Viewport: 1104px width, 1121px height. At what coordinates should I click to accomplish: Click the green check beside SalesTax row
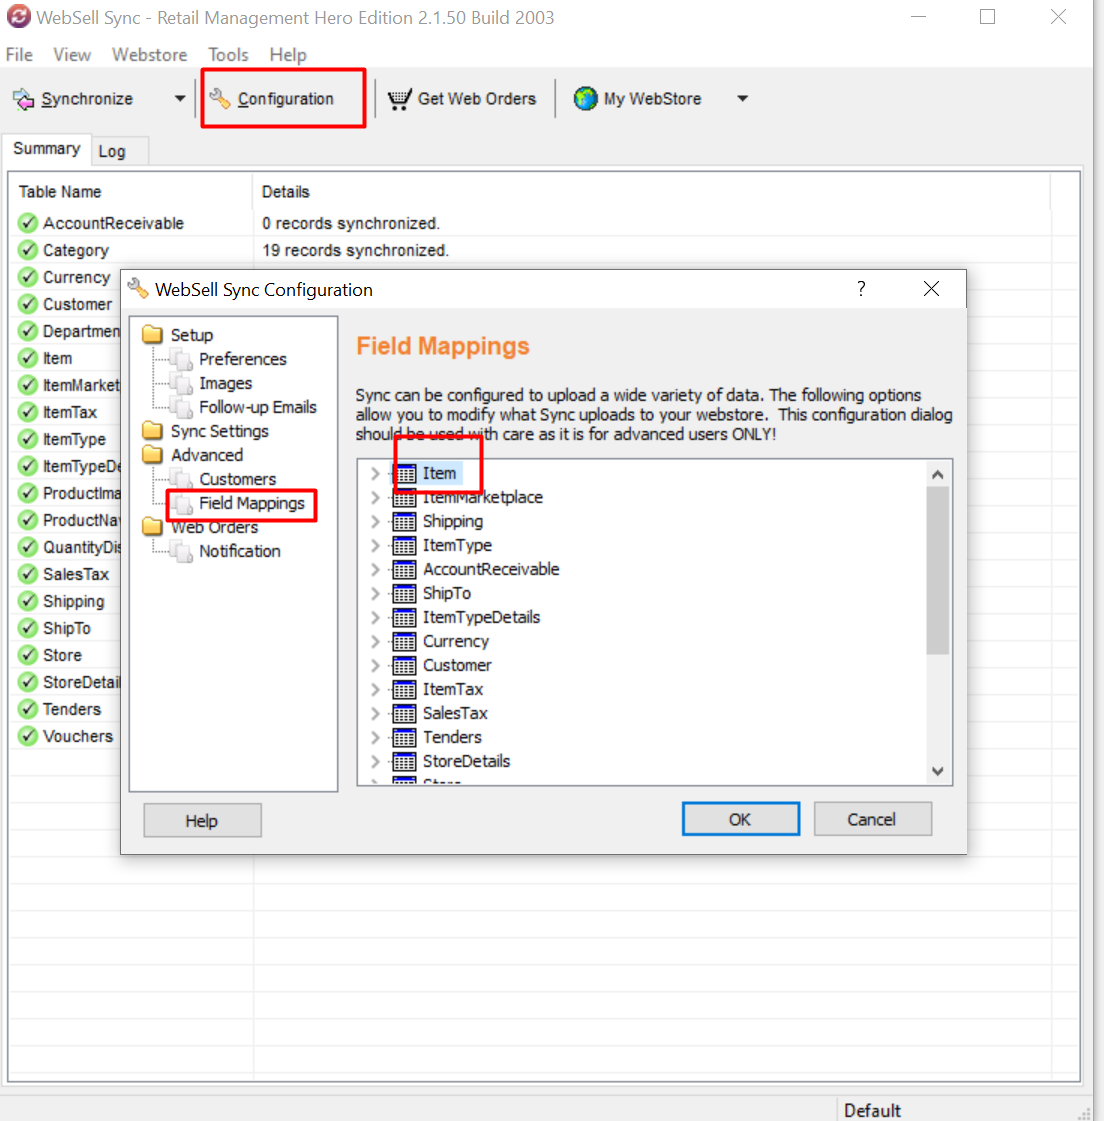pyautogui.click(x=28, y=574)
